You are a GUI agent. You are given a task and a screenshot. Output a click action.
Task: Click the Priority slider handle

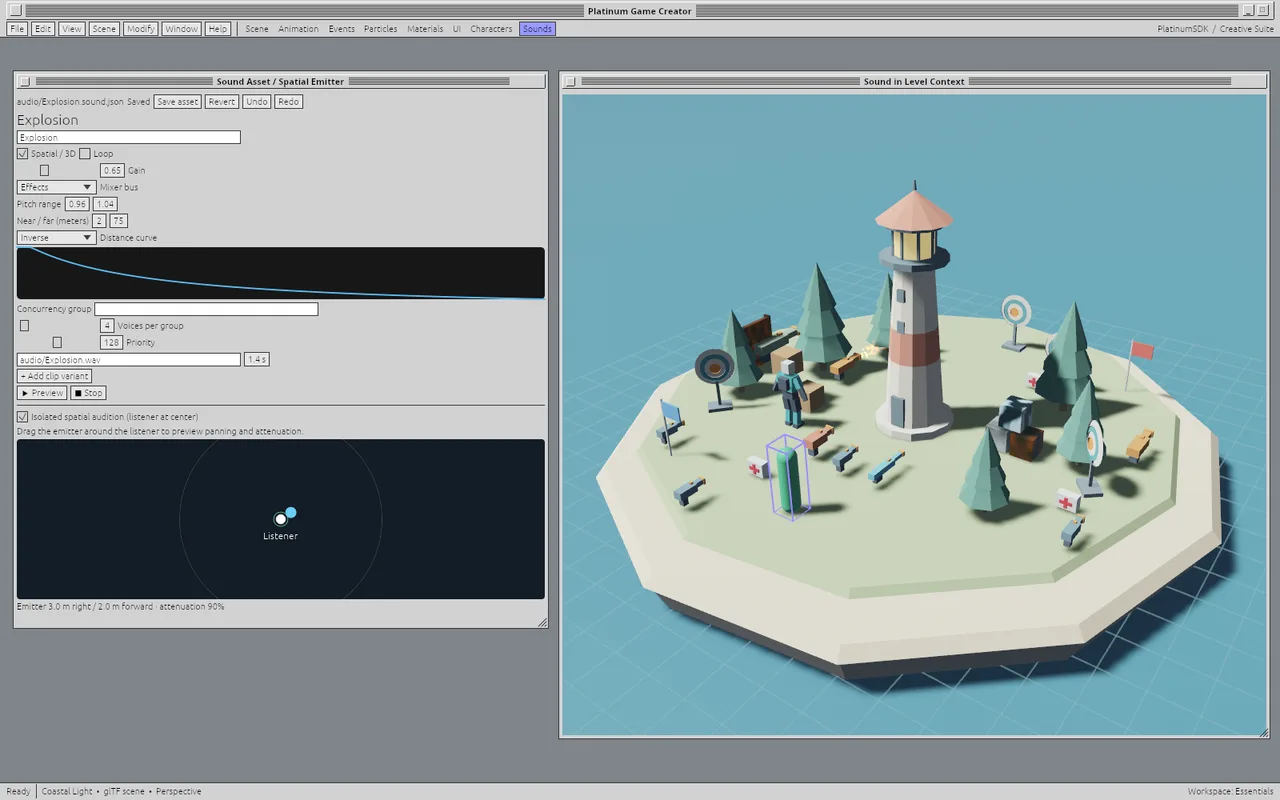click(x=57, y=343)
